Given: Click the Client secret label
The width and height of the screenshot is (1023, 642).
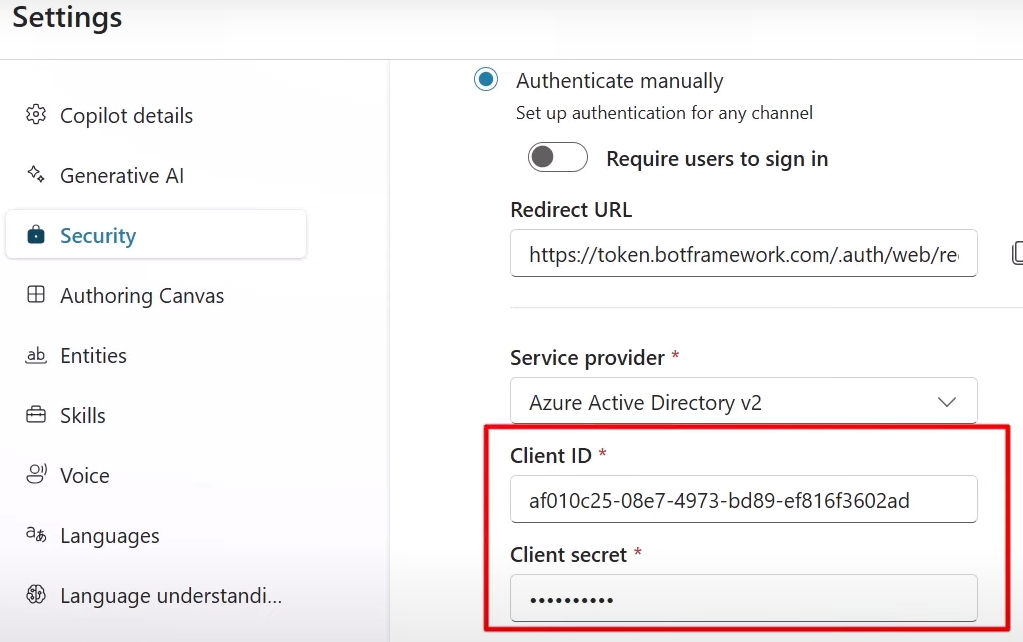Looking at the screenshot, I should point(568,555).
